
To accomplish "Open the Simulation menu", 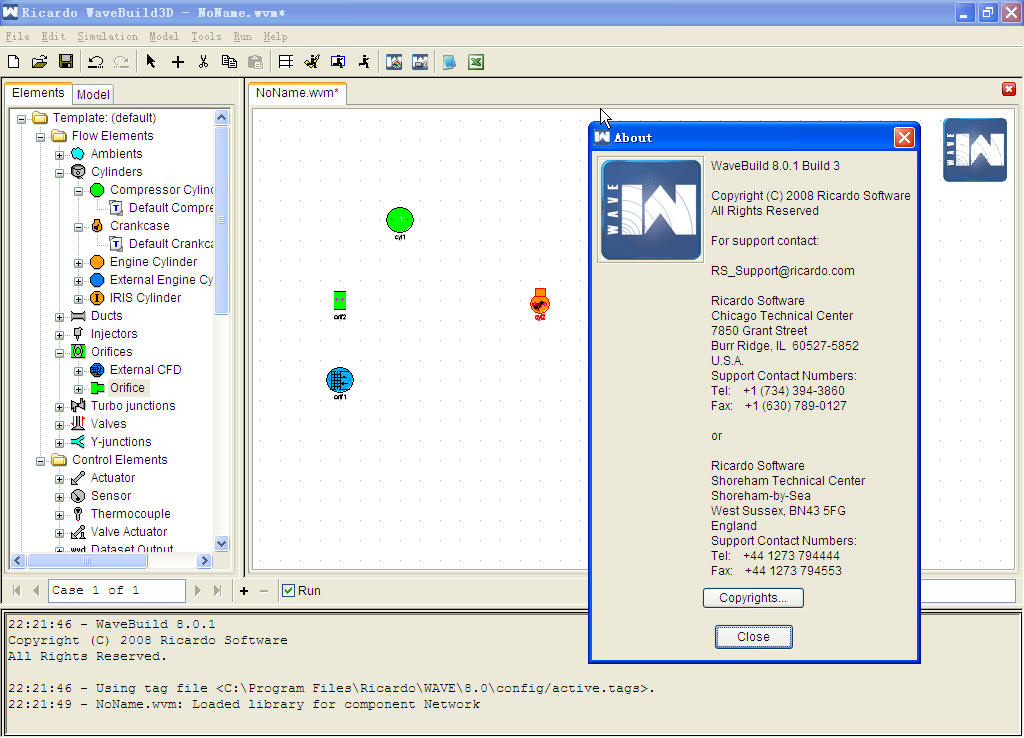I will [x=107, y=37].
